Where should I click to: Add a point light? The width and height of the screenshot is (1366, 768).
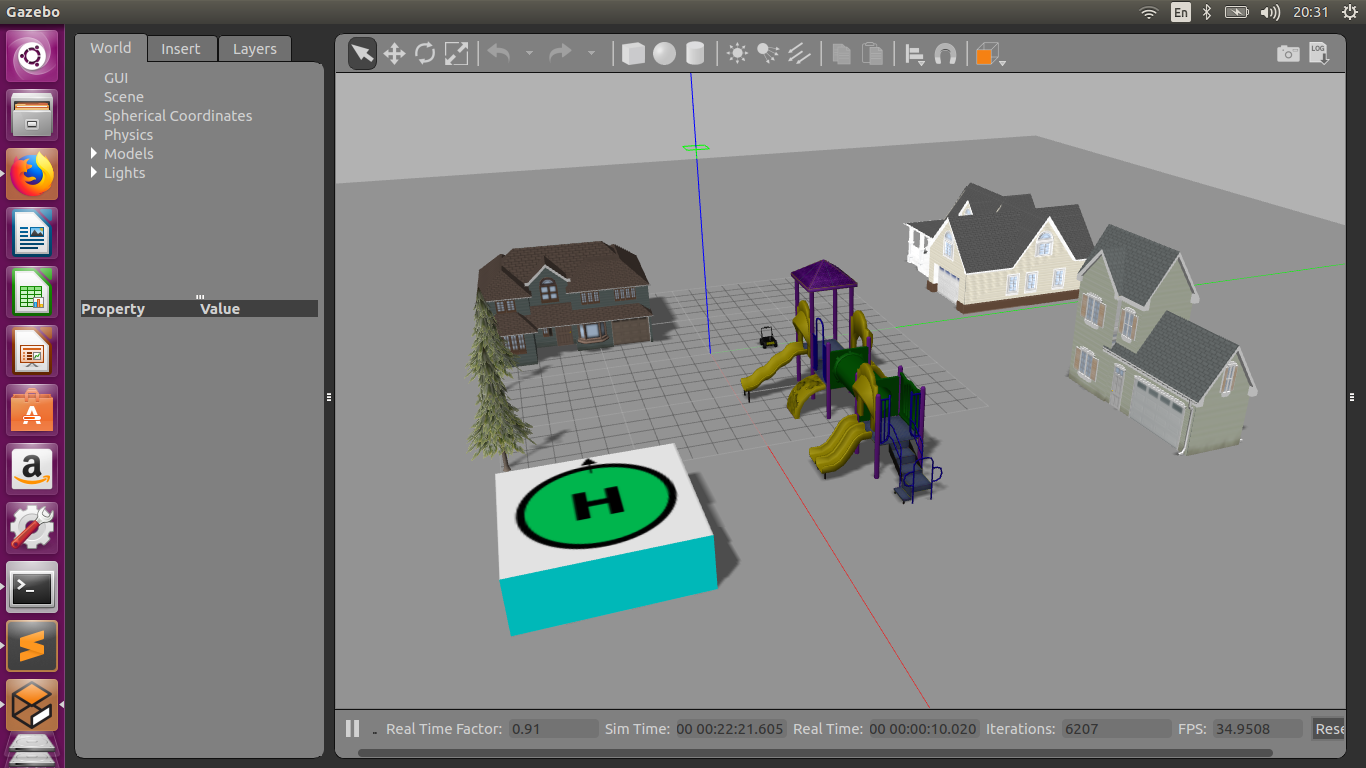point(737,54)
